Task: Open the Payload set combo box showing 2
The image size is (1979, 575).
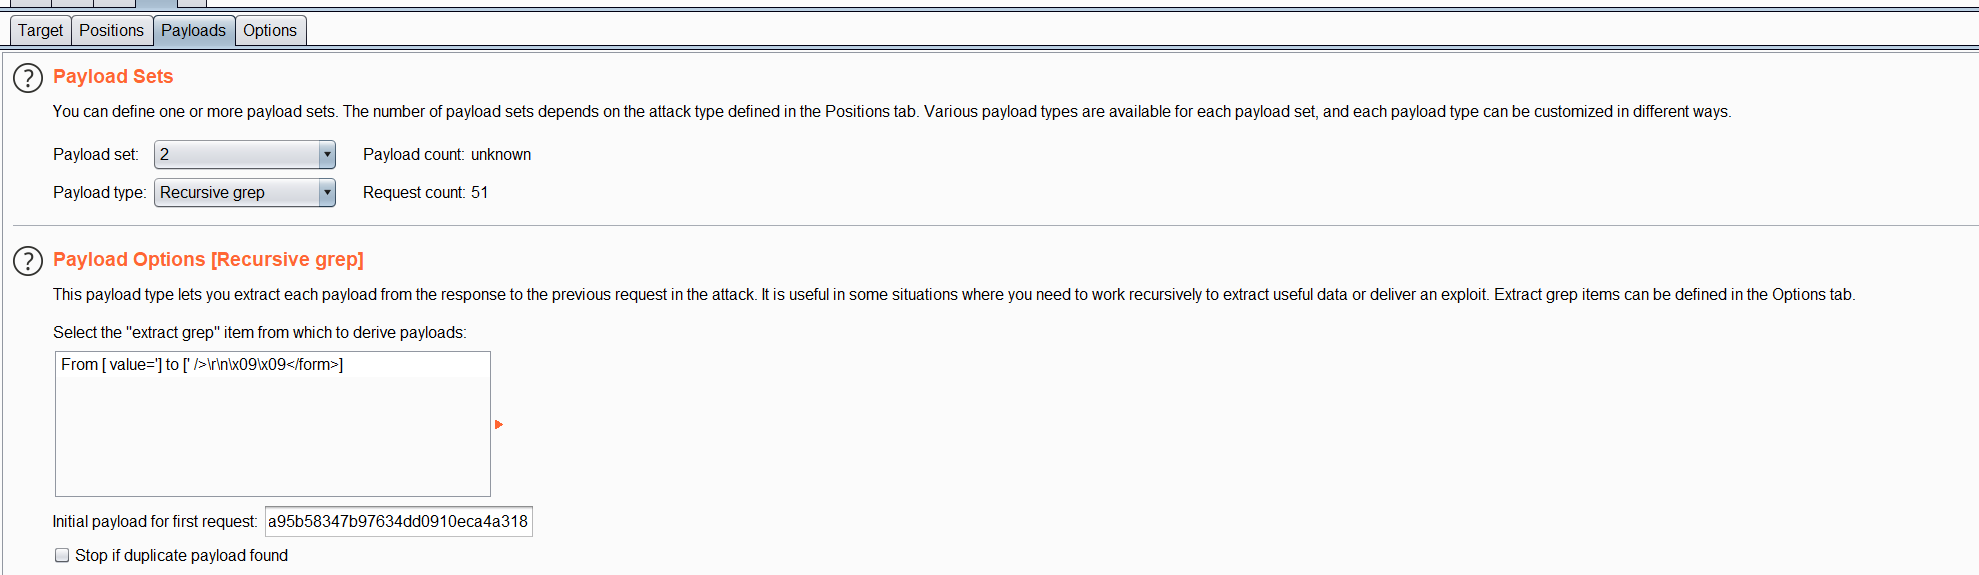Action: 245,155
